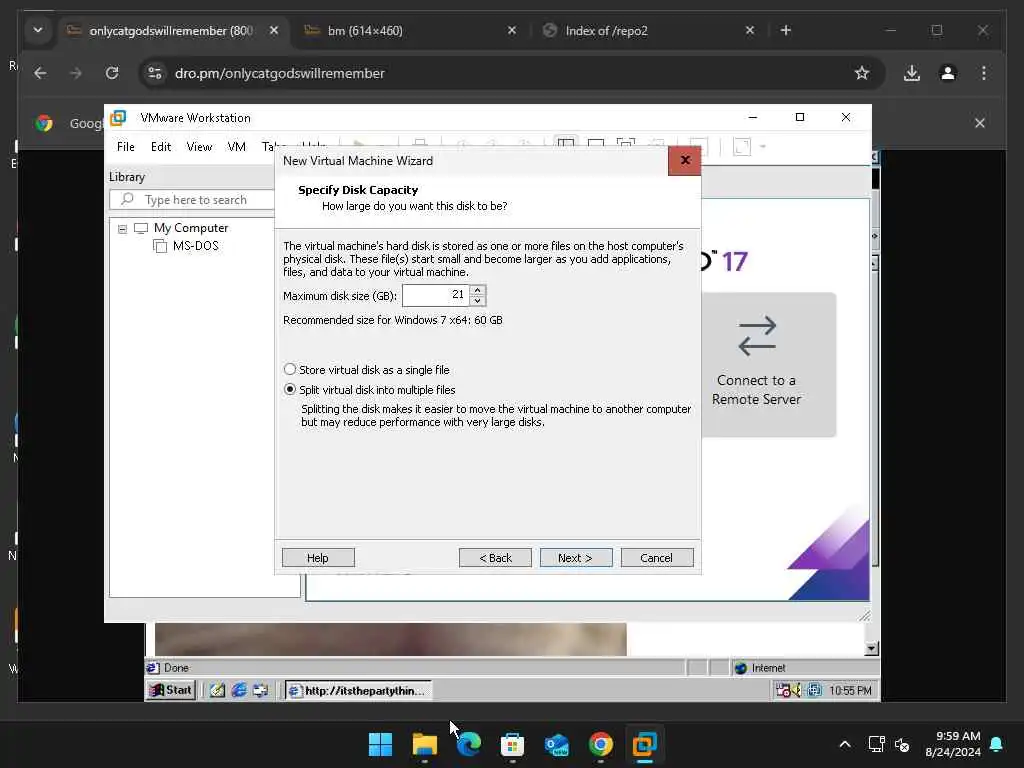Click the inner page scrollbar down arrow
This screenshot has width=1024, height=768.
[871, 648]
